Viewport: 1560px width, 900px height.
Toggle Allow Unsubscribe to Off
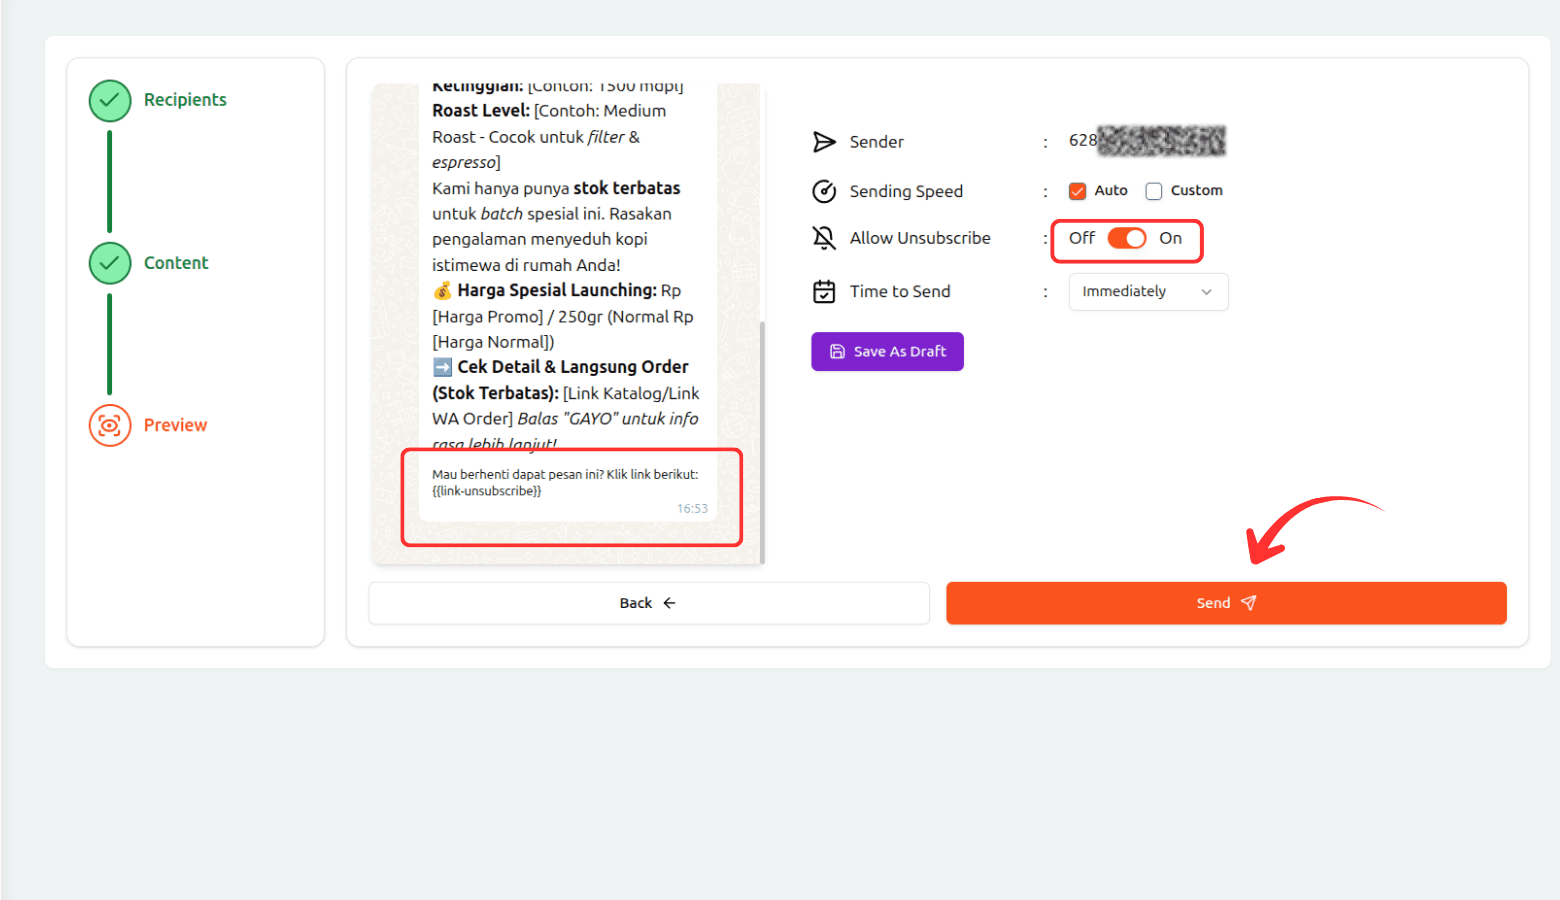[1127, 239]
